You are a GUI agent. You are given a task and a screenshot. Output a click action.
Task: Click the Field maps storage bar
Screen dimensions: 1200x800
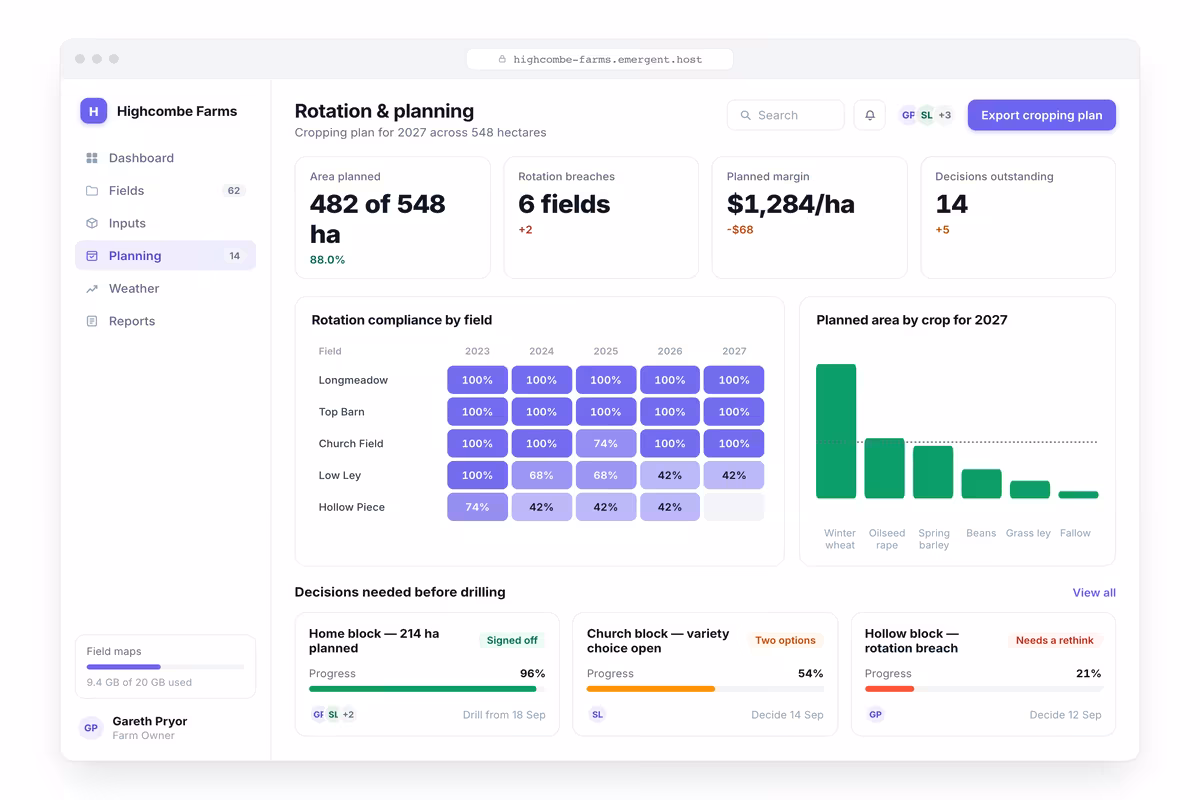click(x=165, y=667)
